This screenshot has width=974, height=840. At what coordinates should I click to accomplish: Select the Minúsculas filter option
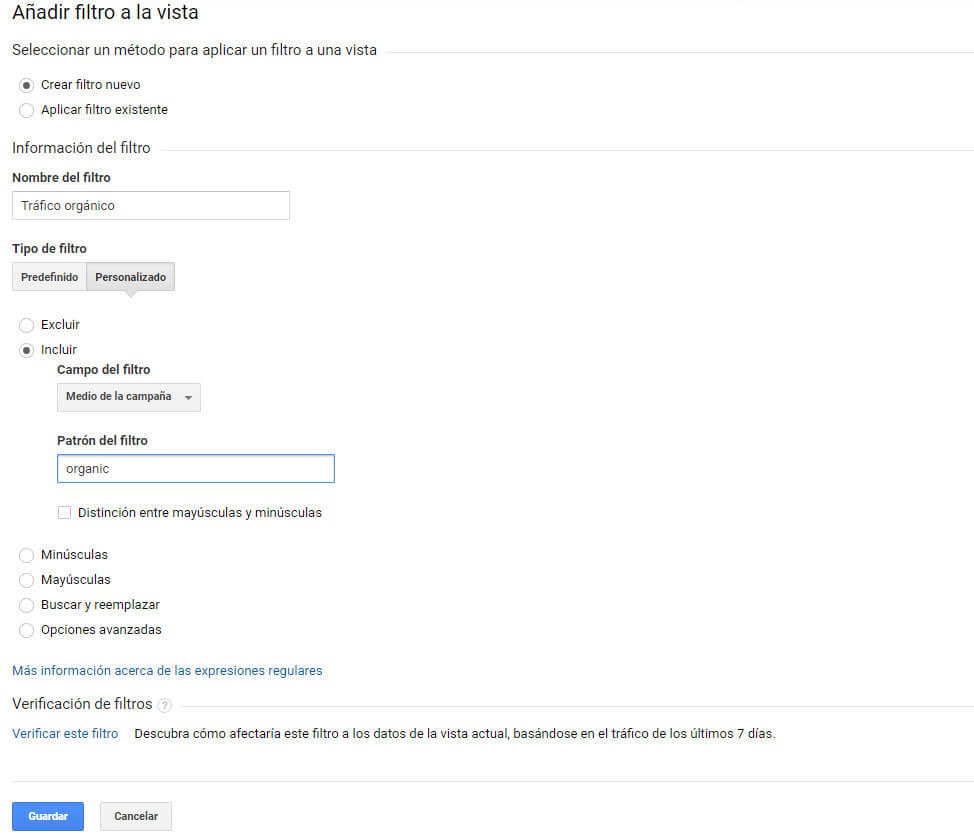[x=27, y=555]
